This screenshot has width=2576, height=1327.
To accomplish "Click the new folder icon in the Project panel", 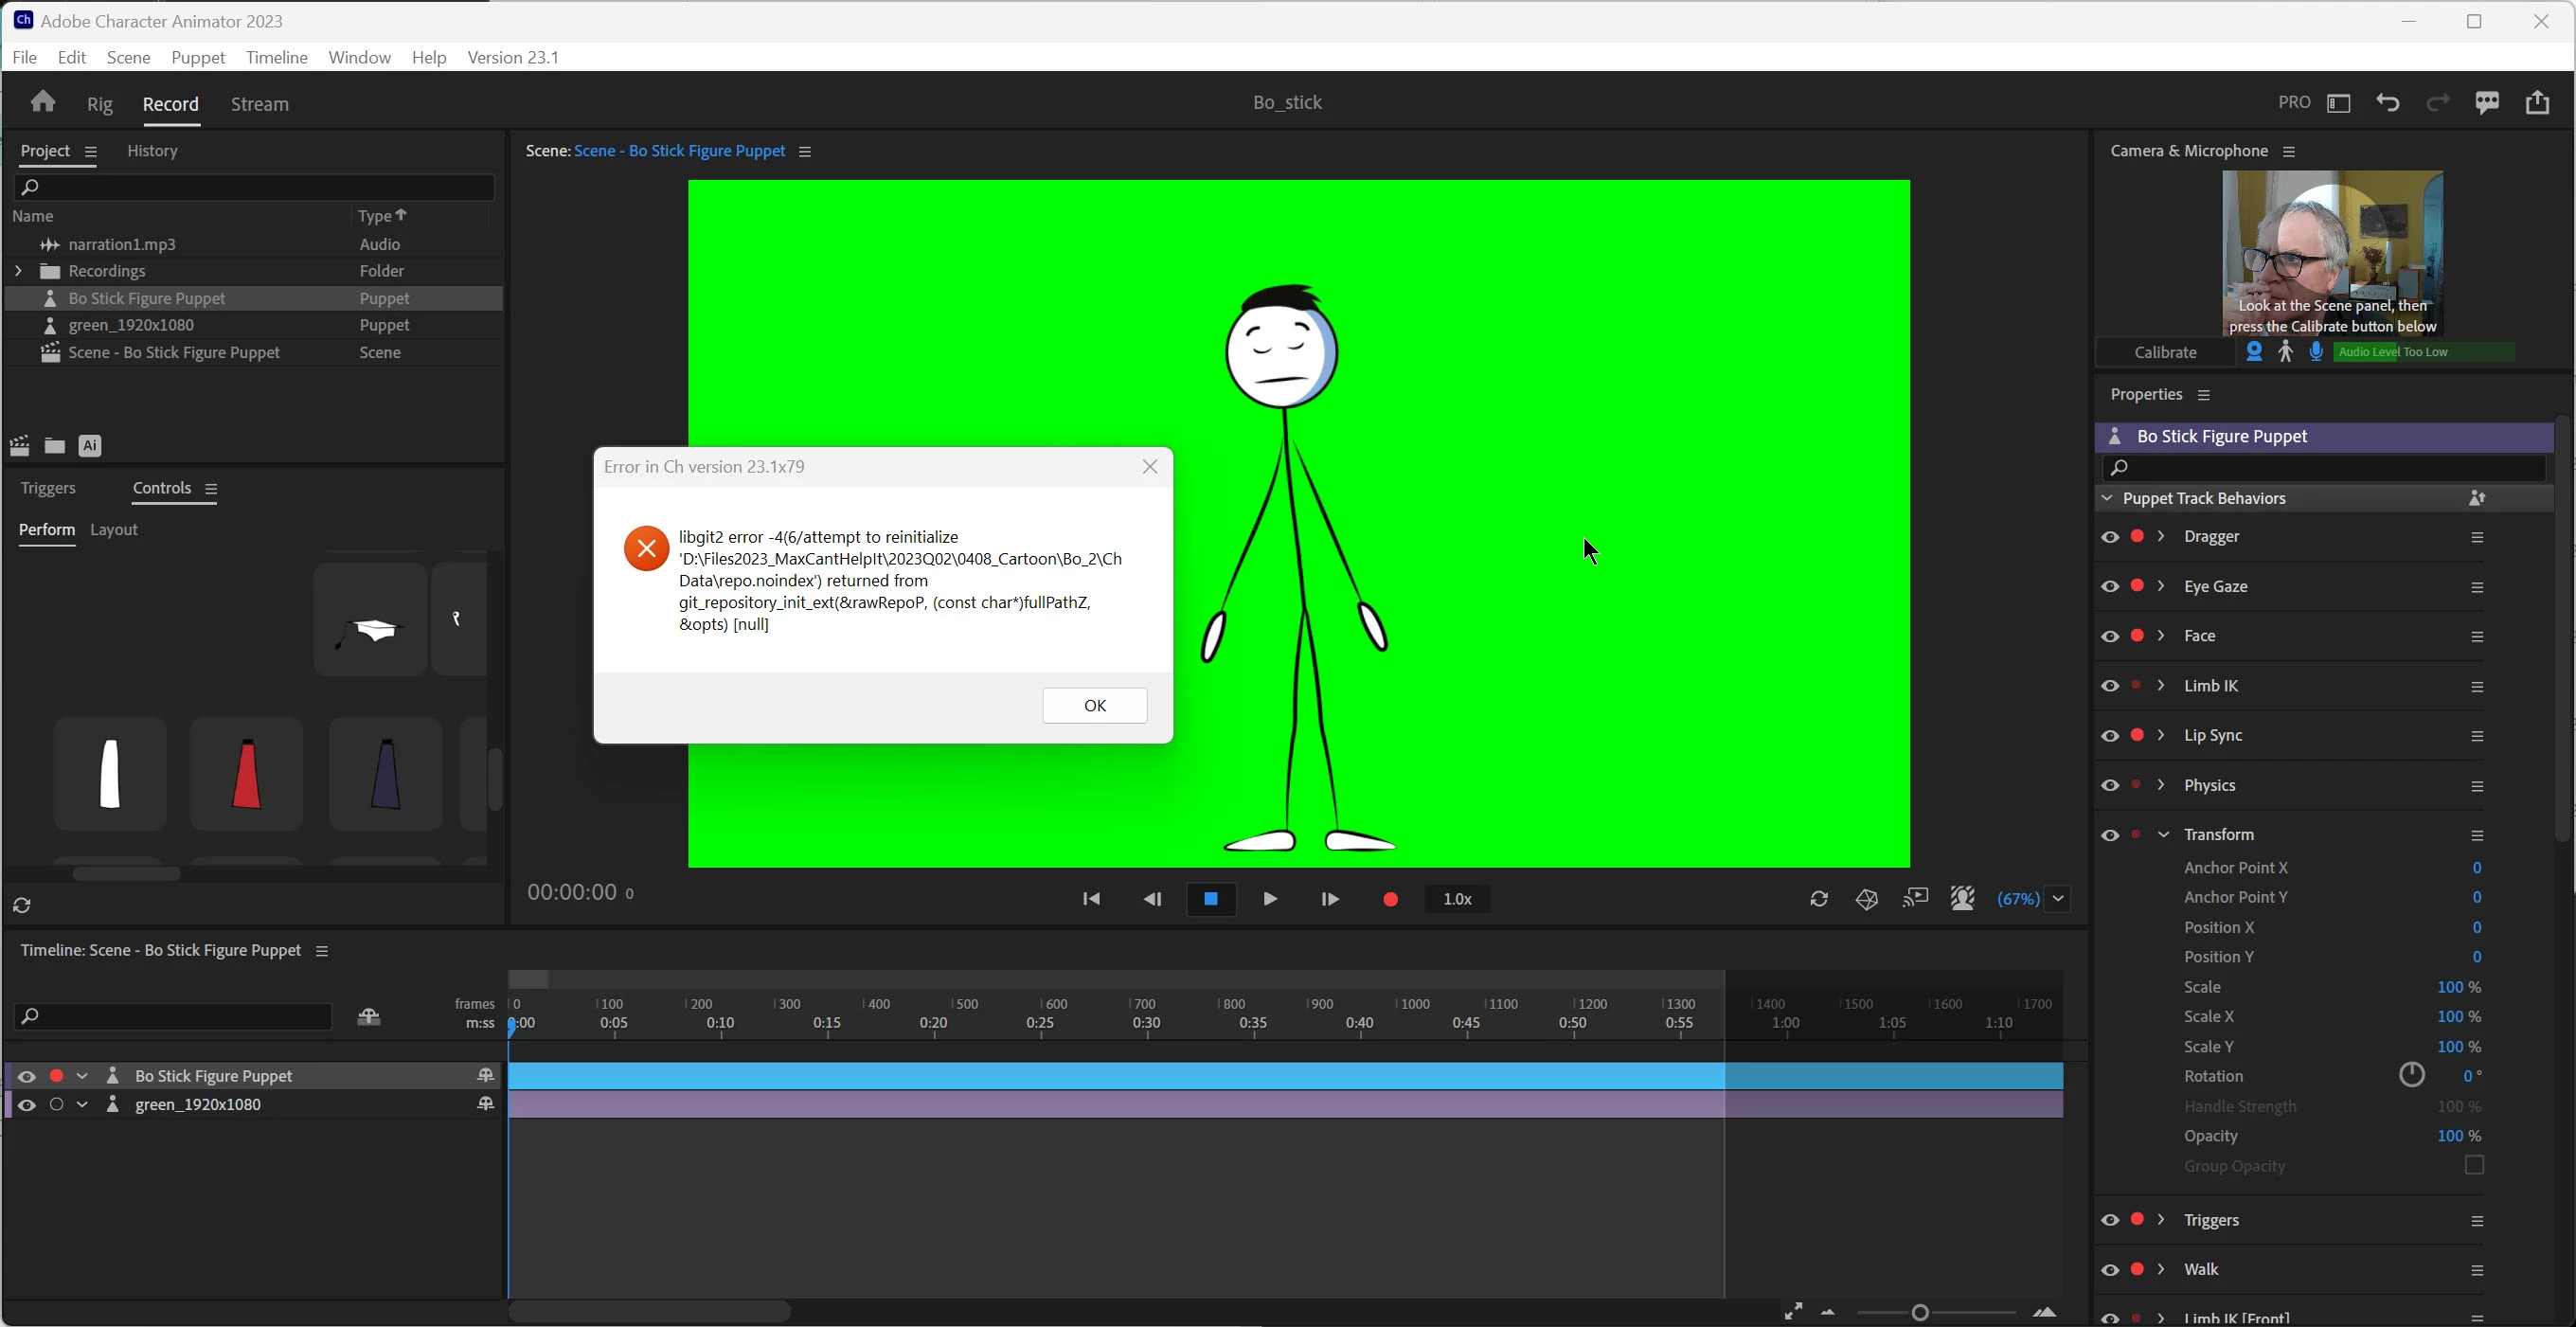I will tap(55, 446).
